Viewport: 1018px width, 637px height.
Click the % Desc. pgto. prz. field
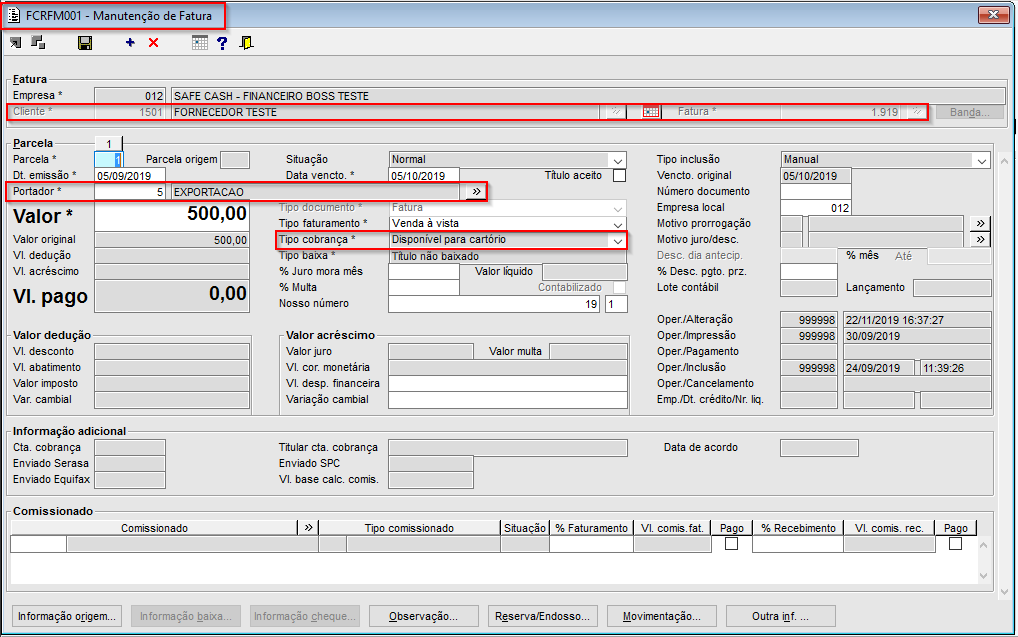(809, 271)
